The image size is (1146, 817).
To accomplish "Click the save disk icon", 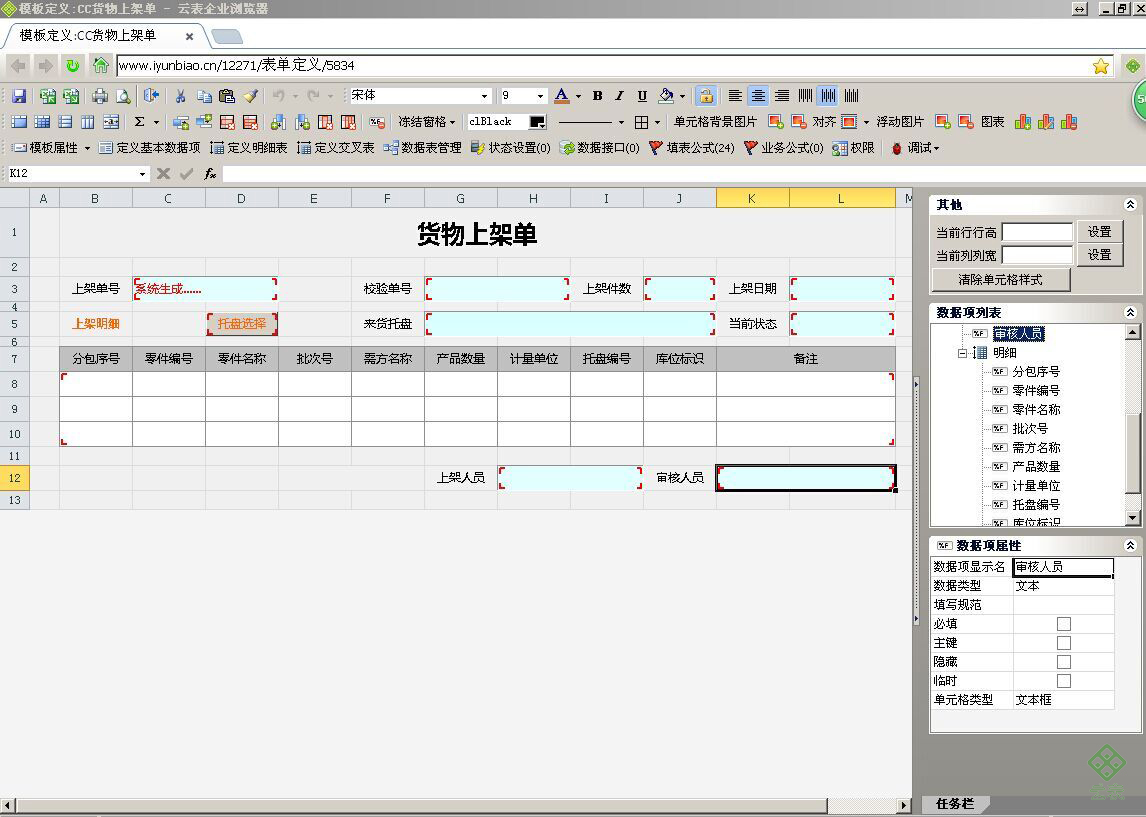I will (x=19, y=96).
